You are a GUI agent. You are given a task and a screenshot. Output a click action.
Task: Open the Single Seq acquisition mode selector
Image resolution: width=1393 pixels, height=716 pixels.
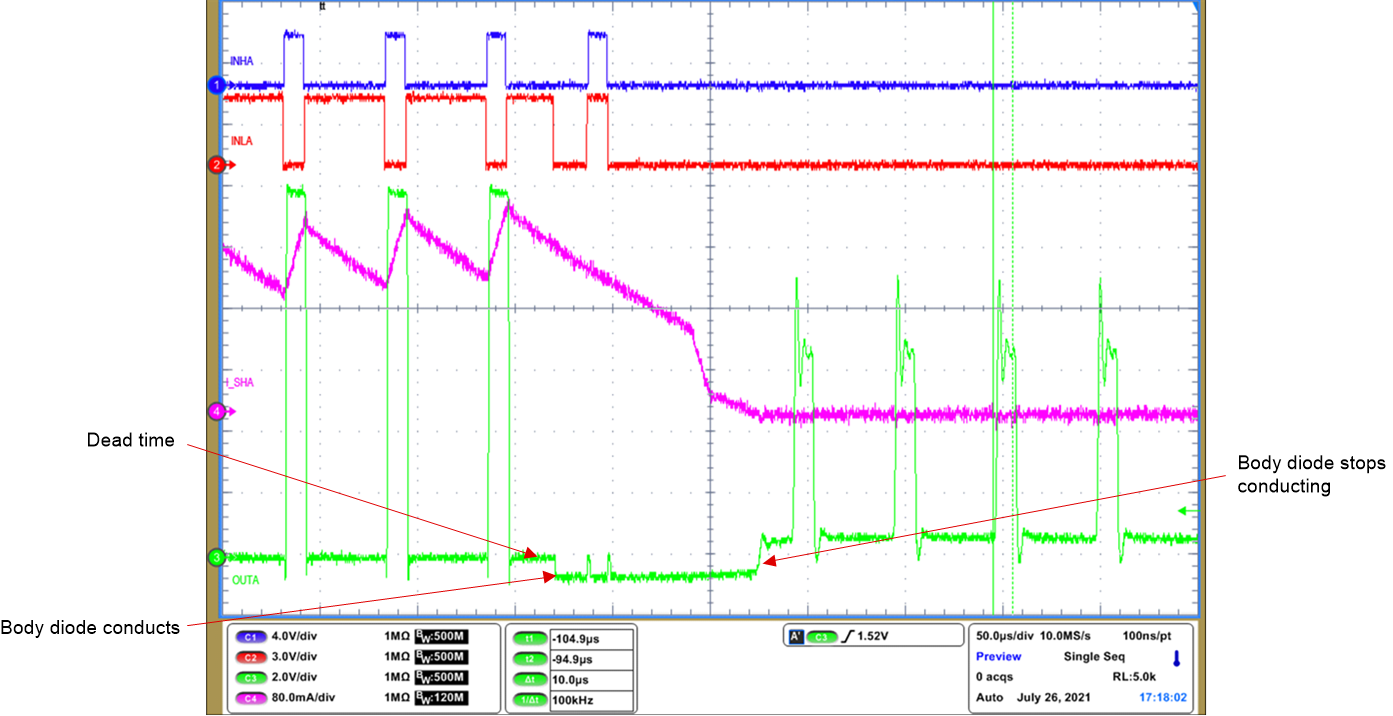1095,656
